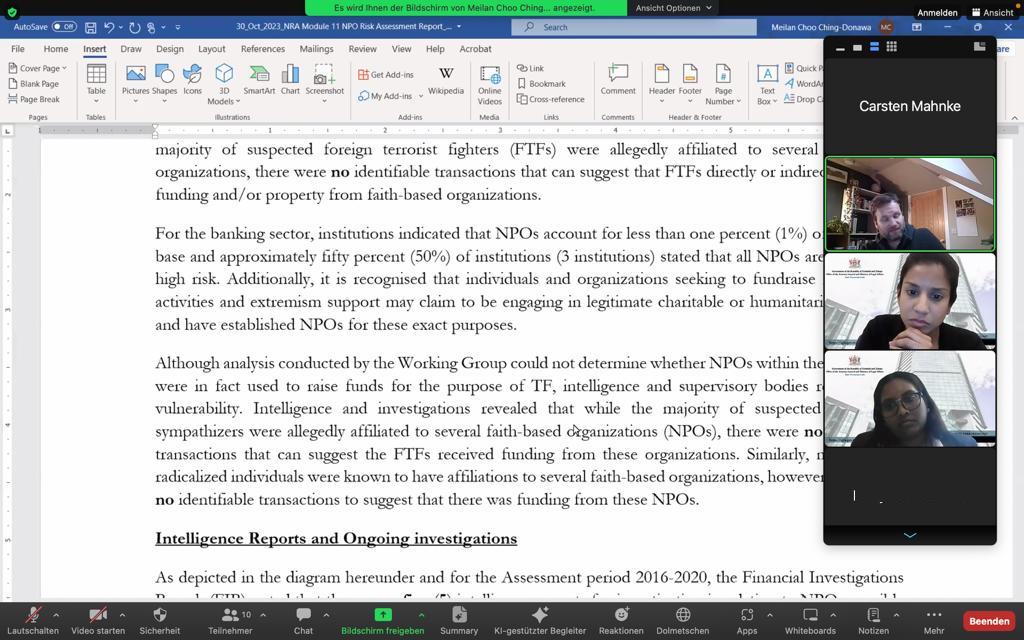Open the Page Number dropdown
1024x640 pixels.
coord(723,84)
